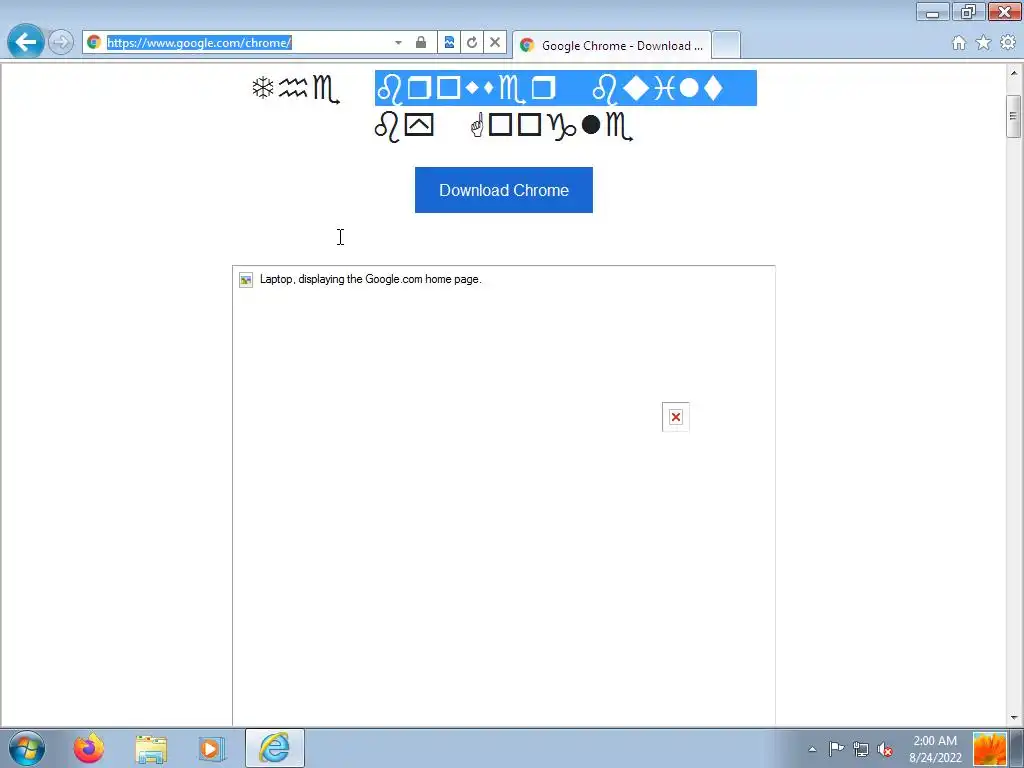View the security lock report icon

(421, 42)
